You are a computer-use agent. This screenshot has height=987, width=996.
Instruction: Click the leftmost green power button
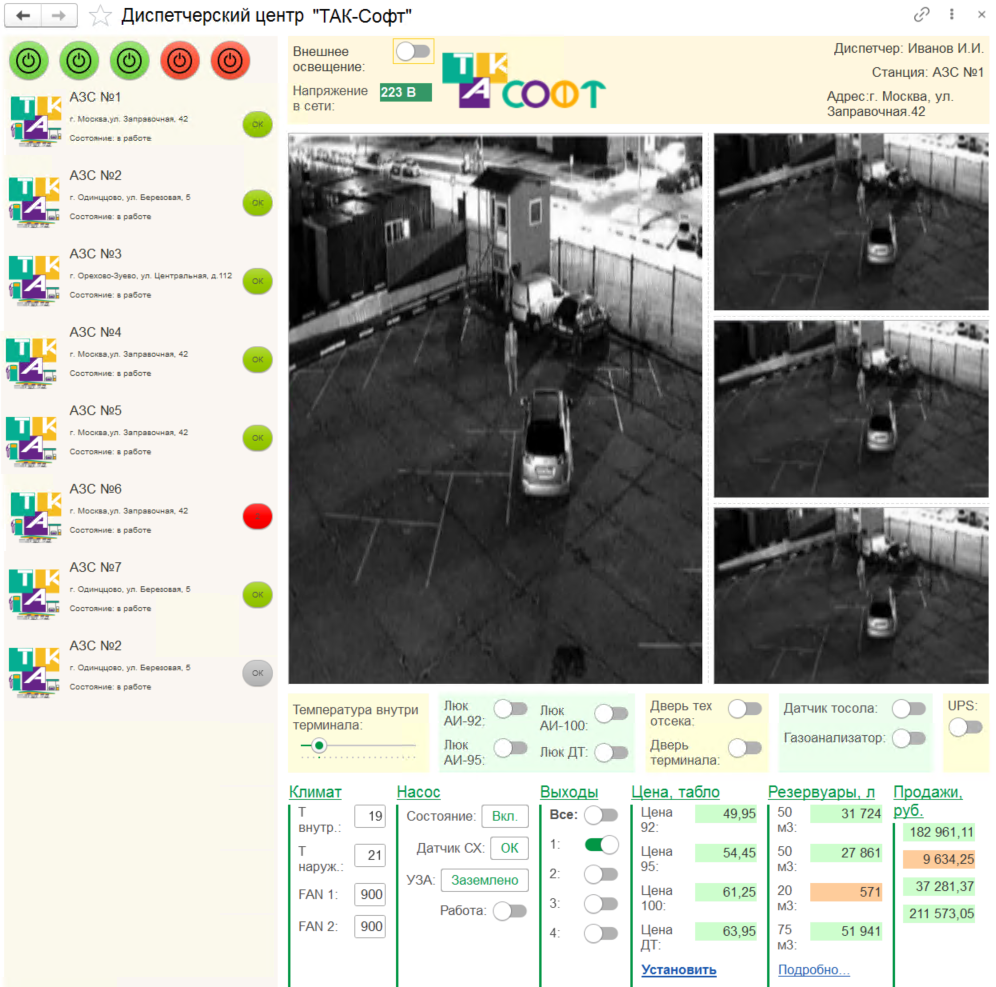(x=29, y=61)
